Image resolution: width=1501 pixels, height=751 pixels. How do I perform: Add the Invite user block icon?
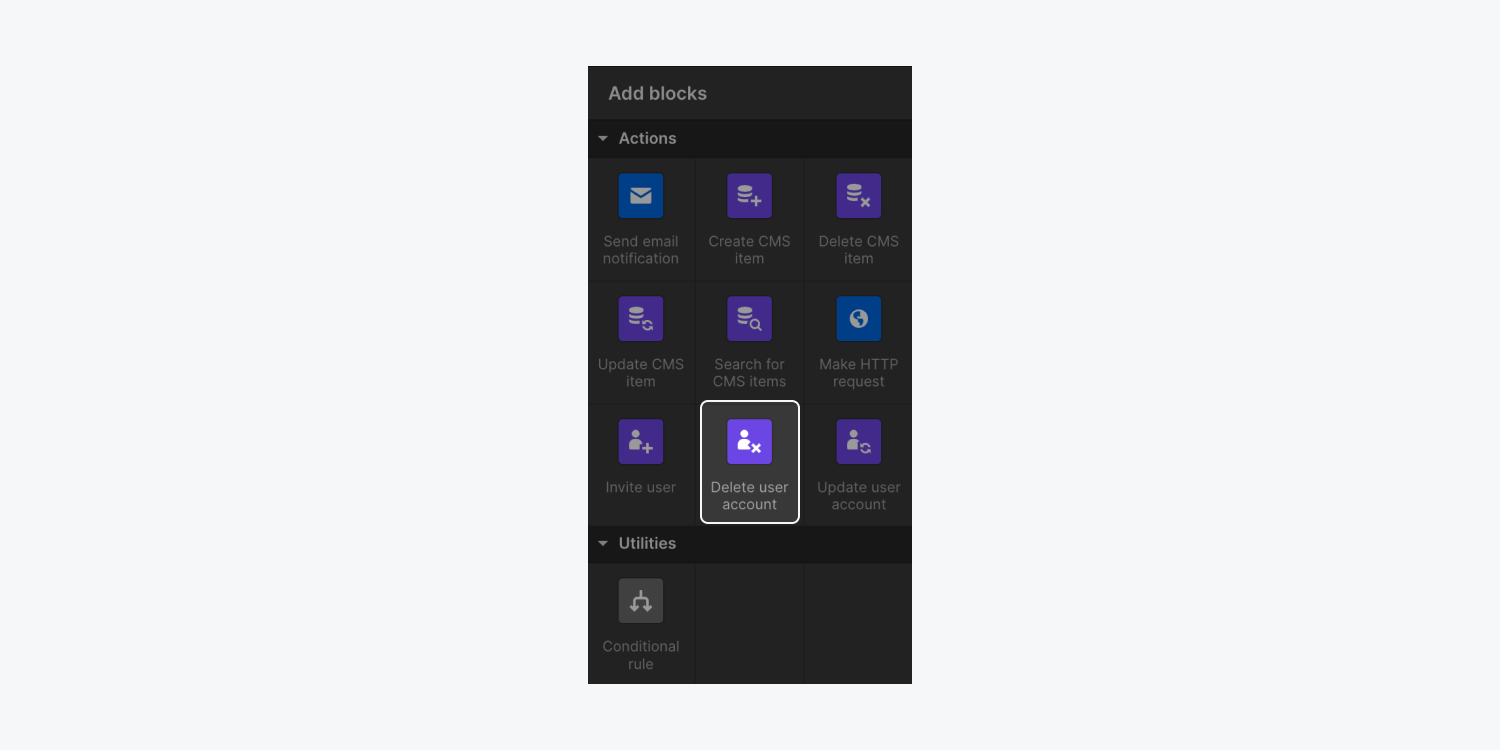pyautogui.click(x=641, y=442)
